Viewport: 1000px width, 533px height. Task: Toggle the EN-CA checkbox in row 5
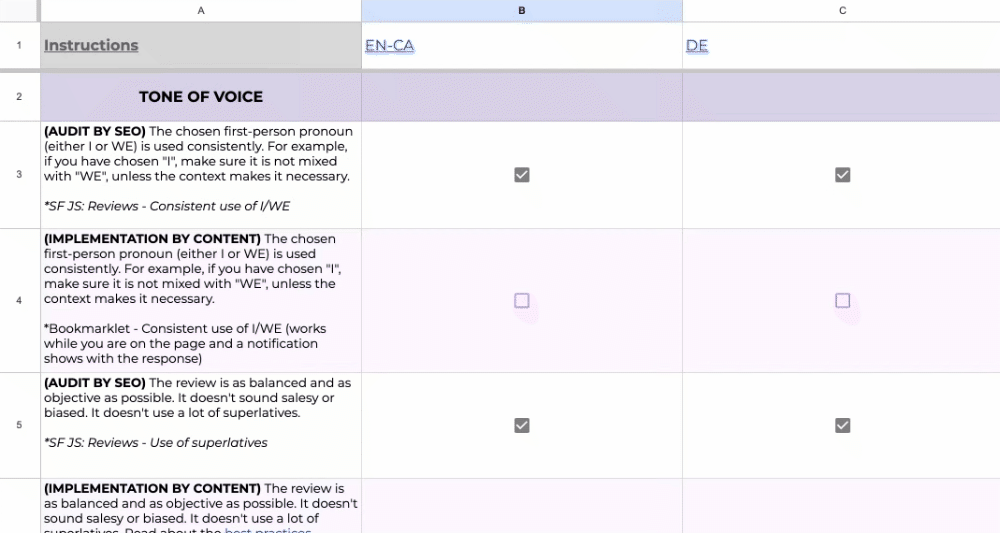click(521, 425)
